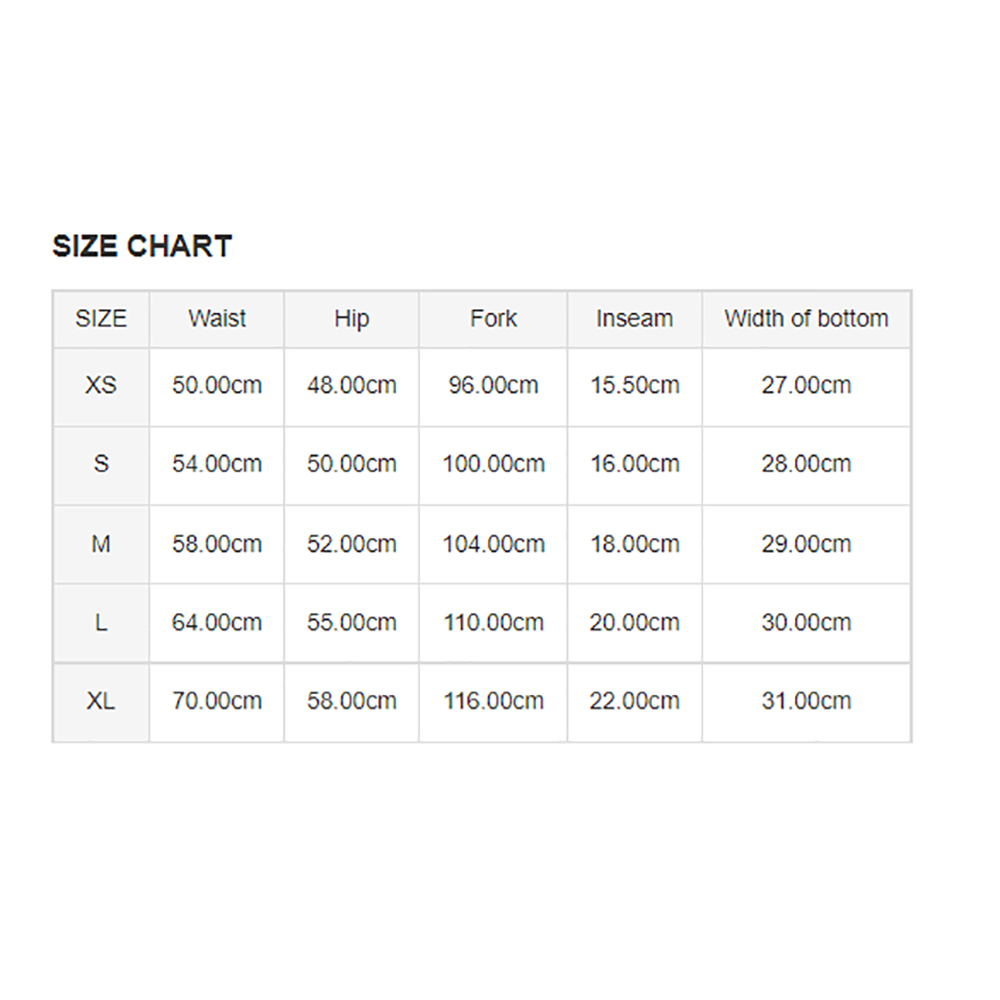The height and width of the screenshot is (1000, 1000).
Task: Click the Waist column header
Action: tap(217, 319)
